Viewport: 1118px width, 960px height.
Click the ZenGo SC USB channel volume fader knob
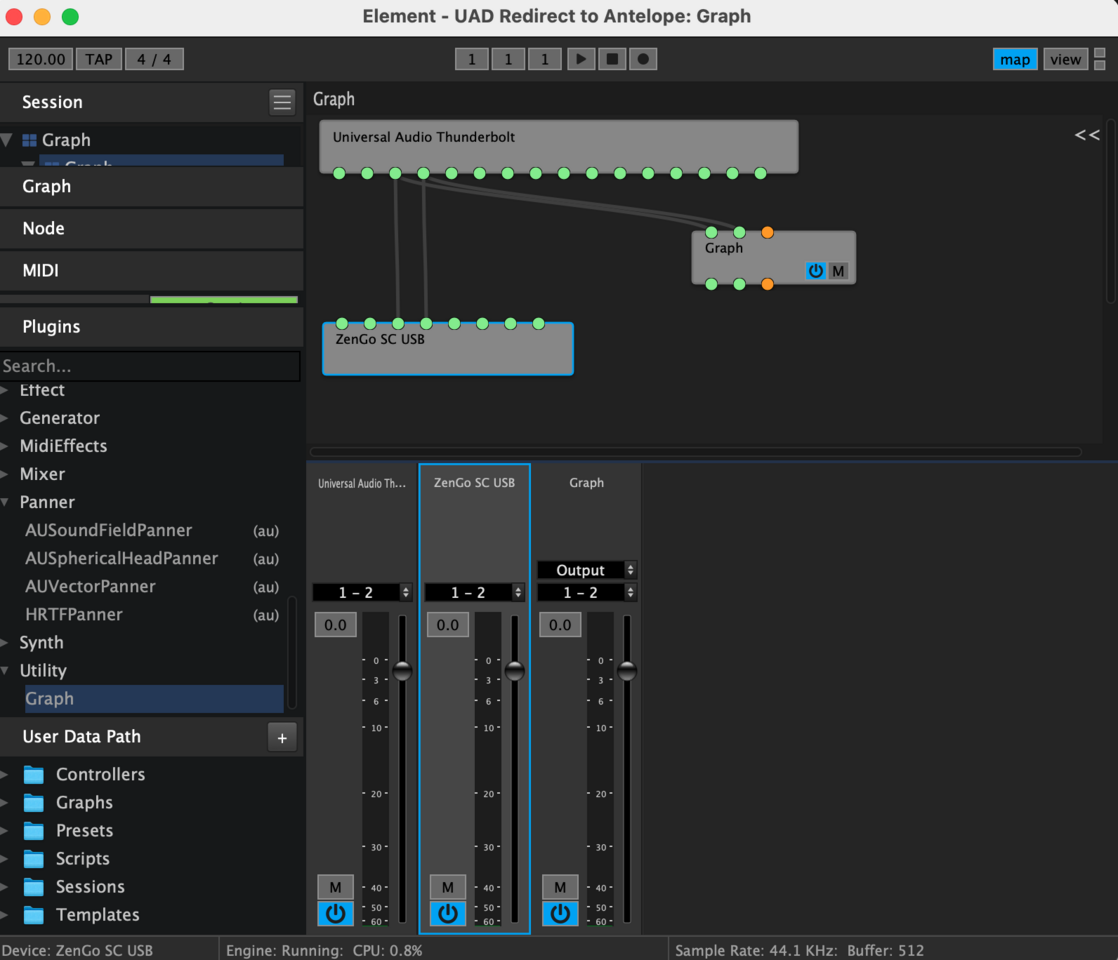pos(515,671)
